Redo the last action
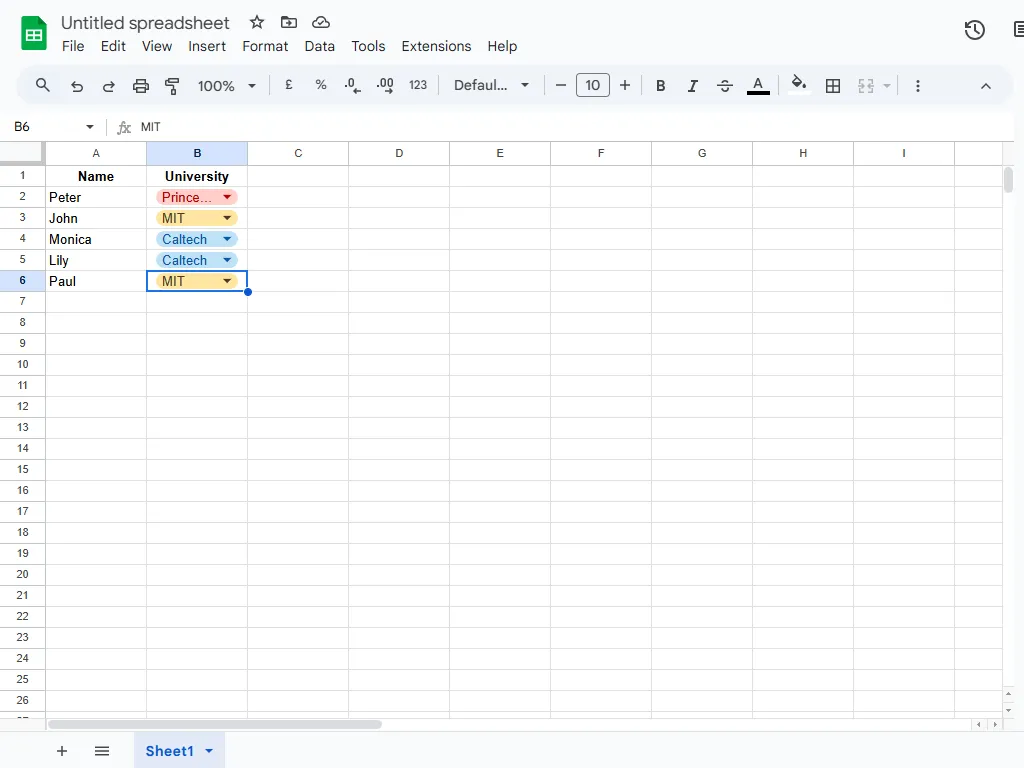Viewport: 1024px width, 768px height. pos(108,86)
